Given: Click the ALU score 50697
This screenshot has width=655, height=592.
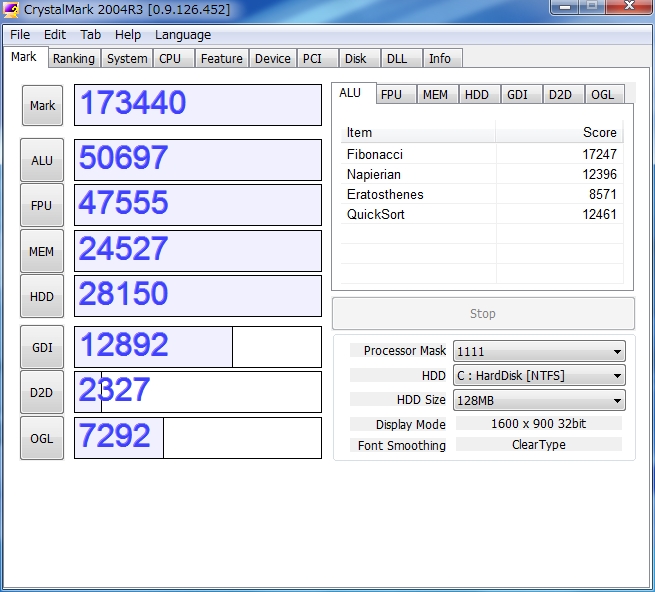Looking at the screenshot, I should (x=198, y=160).
